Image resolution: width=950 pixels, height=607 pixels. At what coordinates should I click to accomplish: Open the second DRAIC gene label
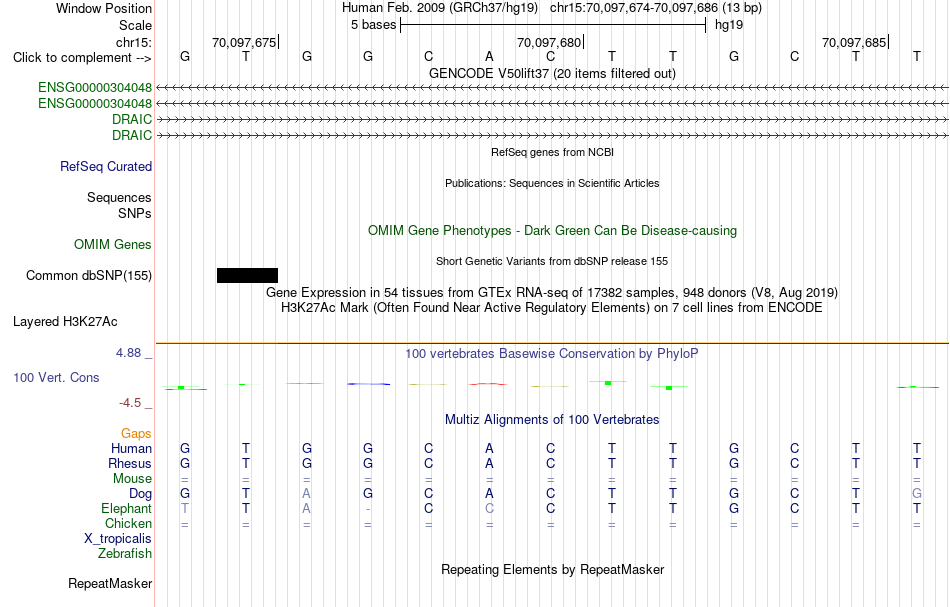[131, 135]
